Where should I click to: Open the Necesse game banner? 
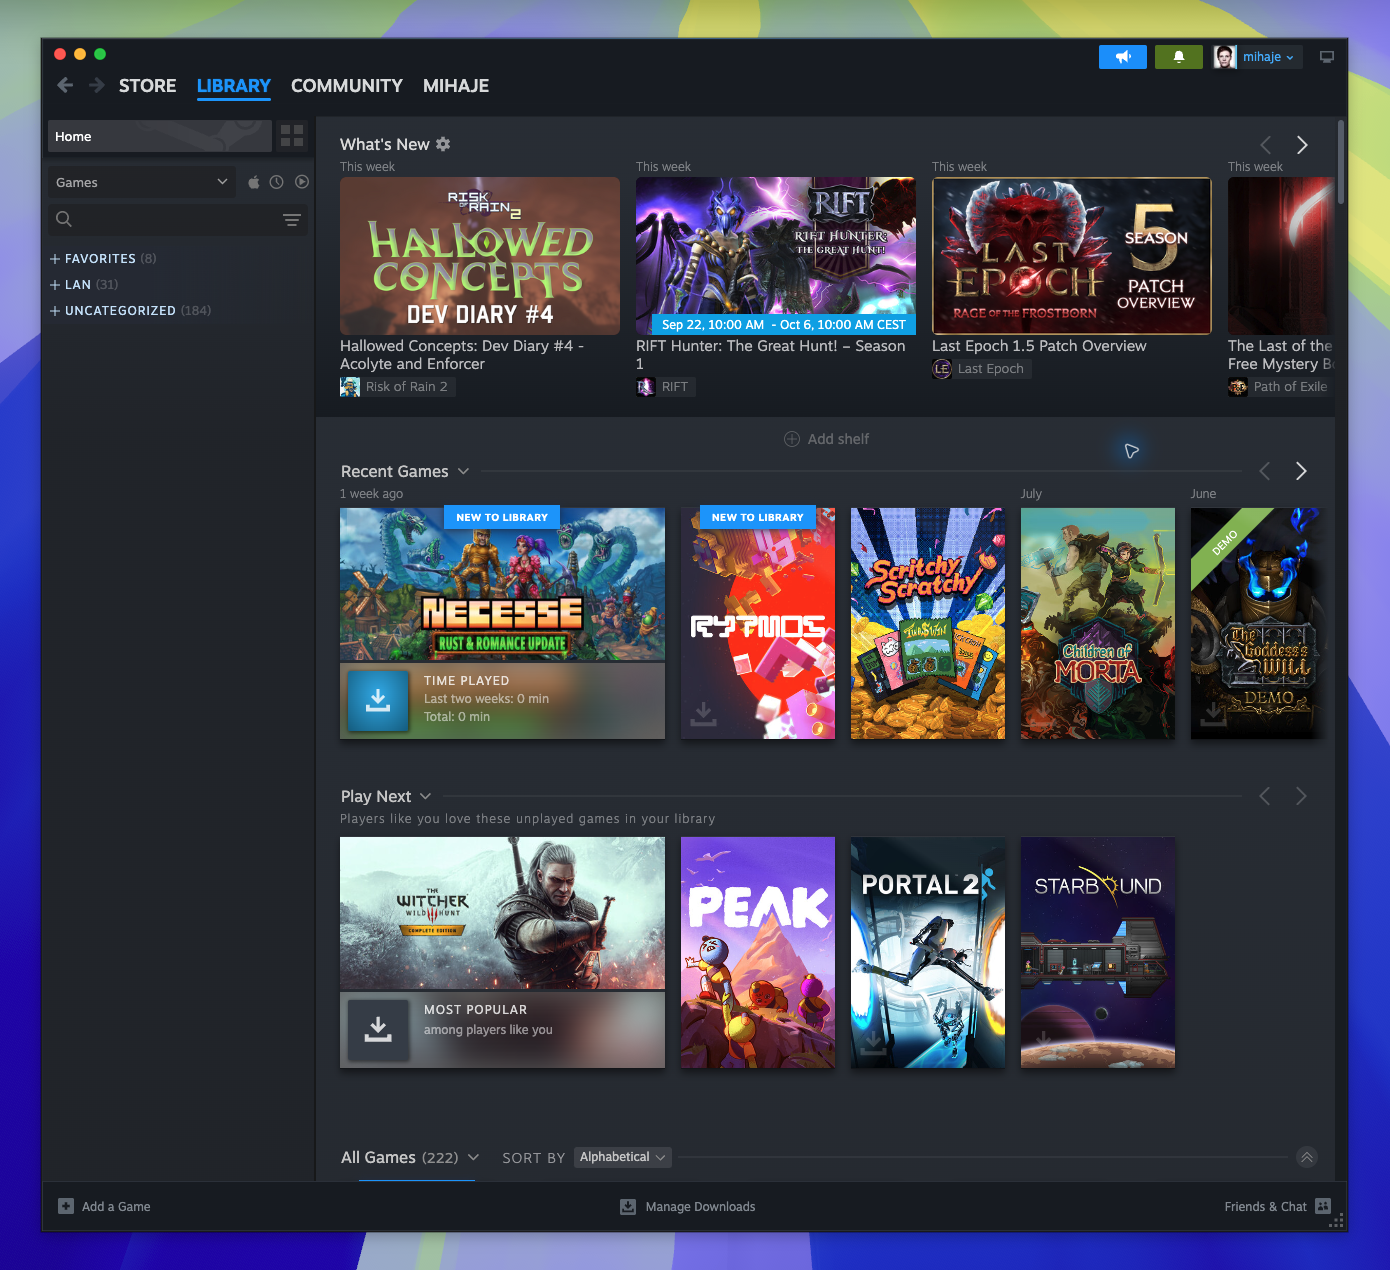coord(502,584)
